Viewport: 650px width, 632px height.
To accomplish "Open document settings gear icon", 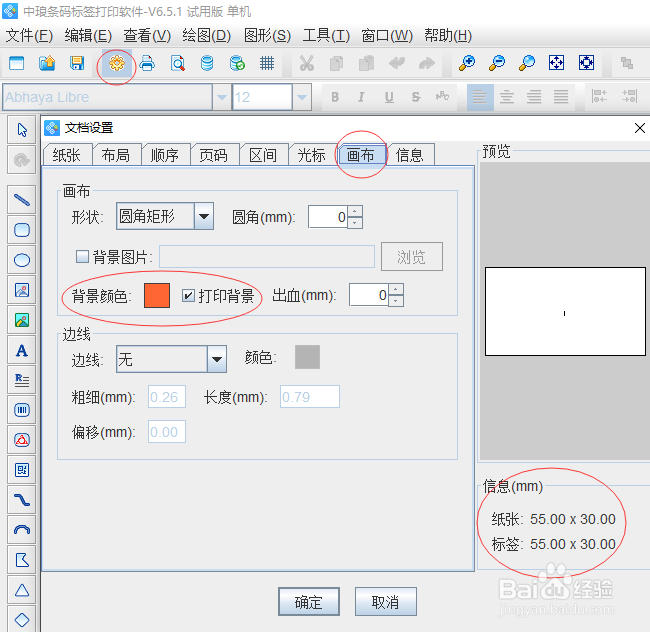I will tap(116, 63).
